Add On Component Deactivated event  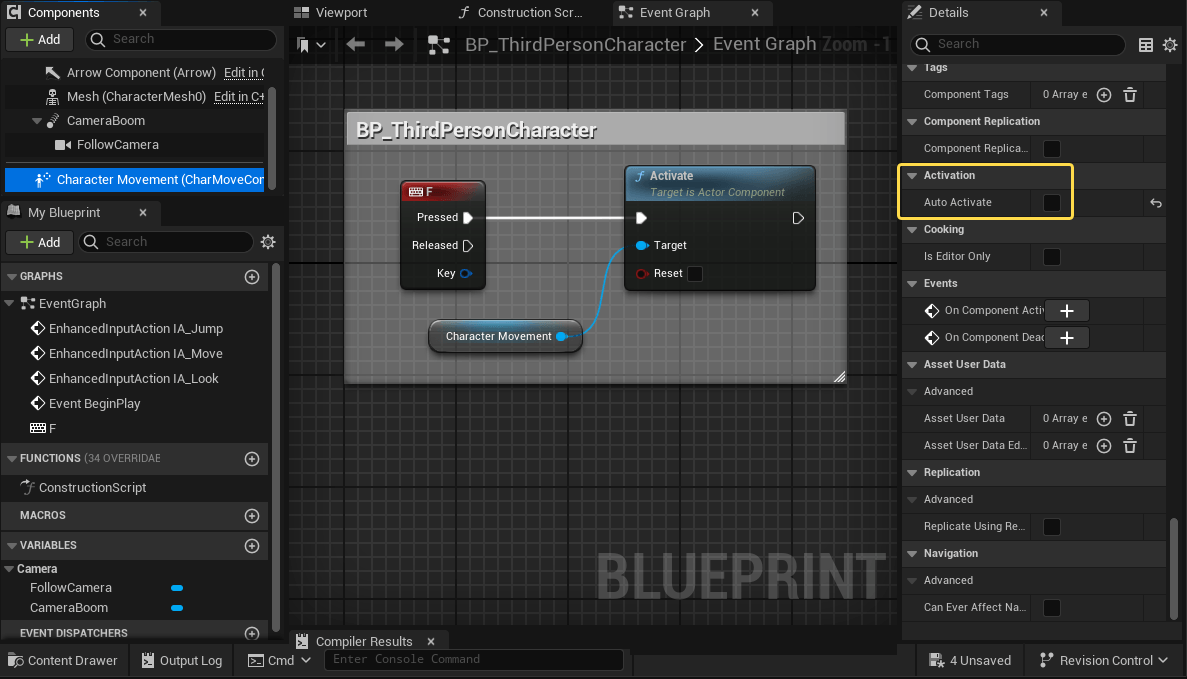click(x=1067, y=338)
